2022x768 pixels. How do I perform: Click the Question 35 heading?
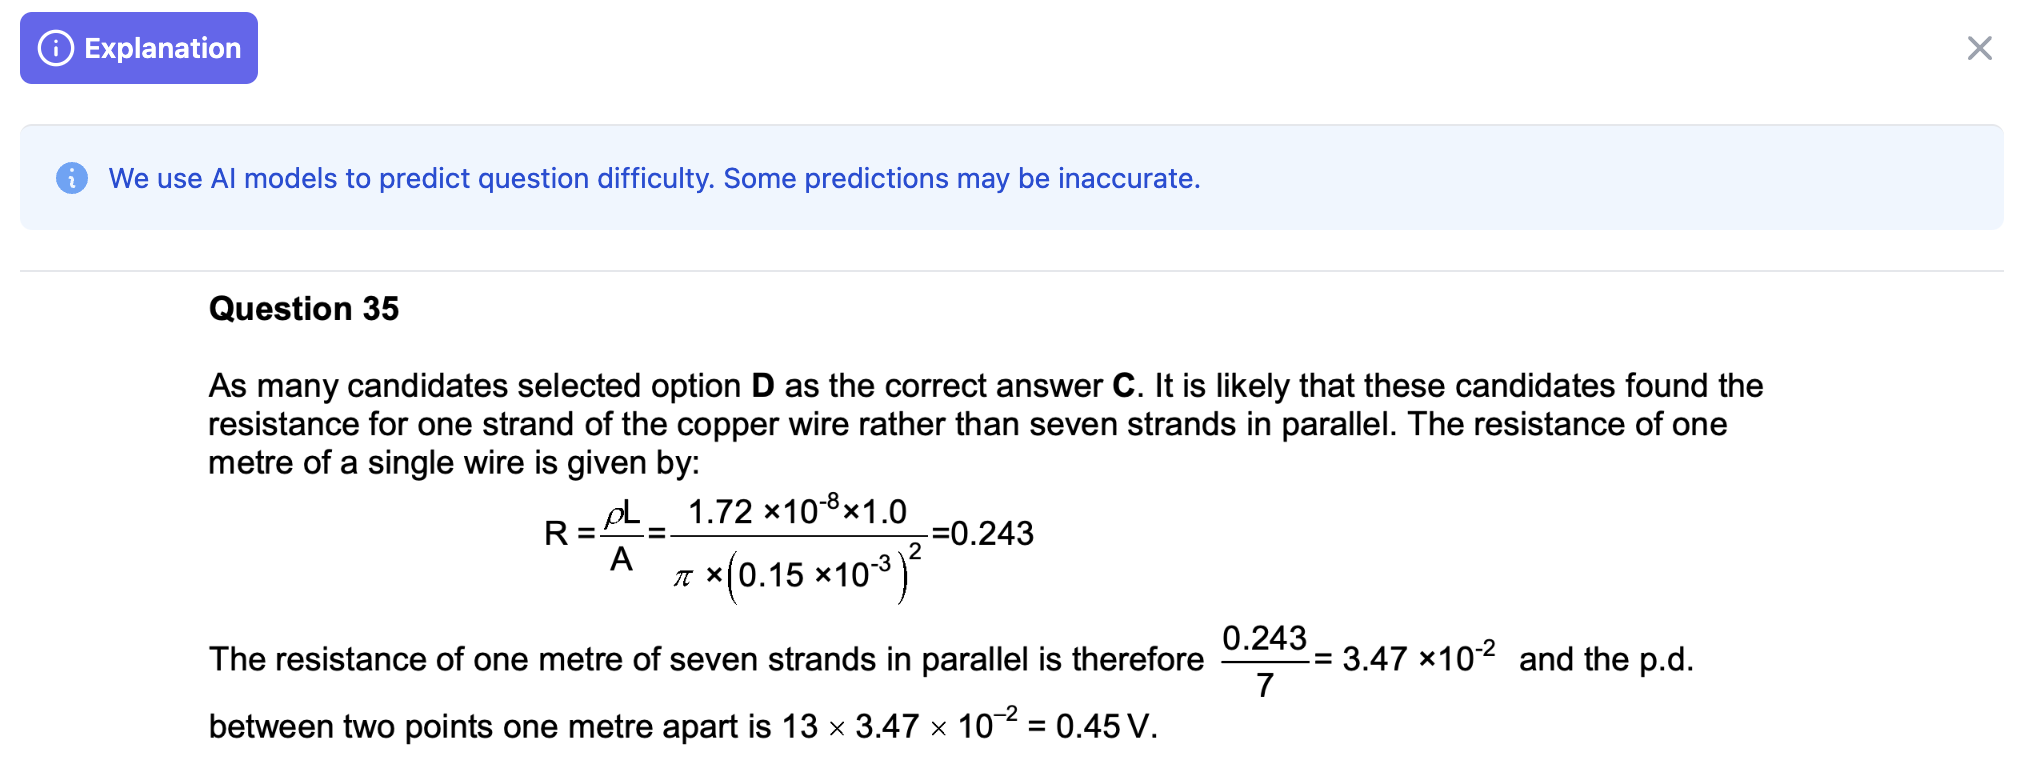click(303, 308)
